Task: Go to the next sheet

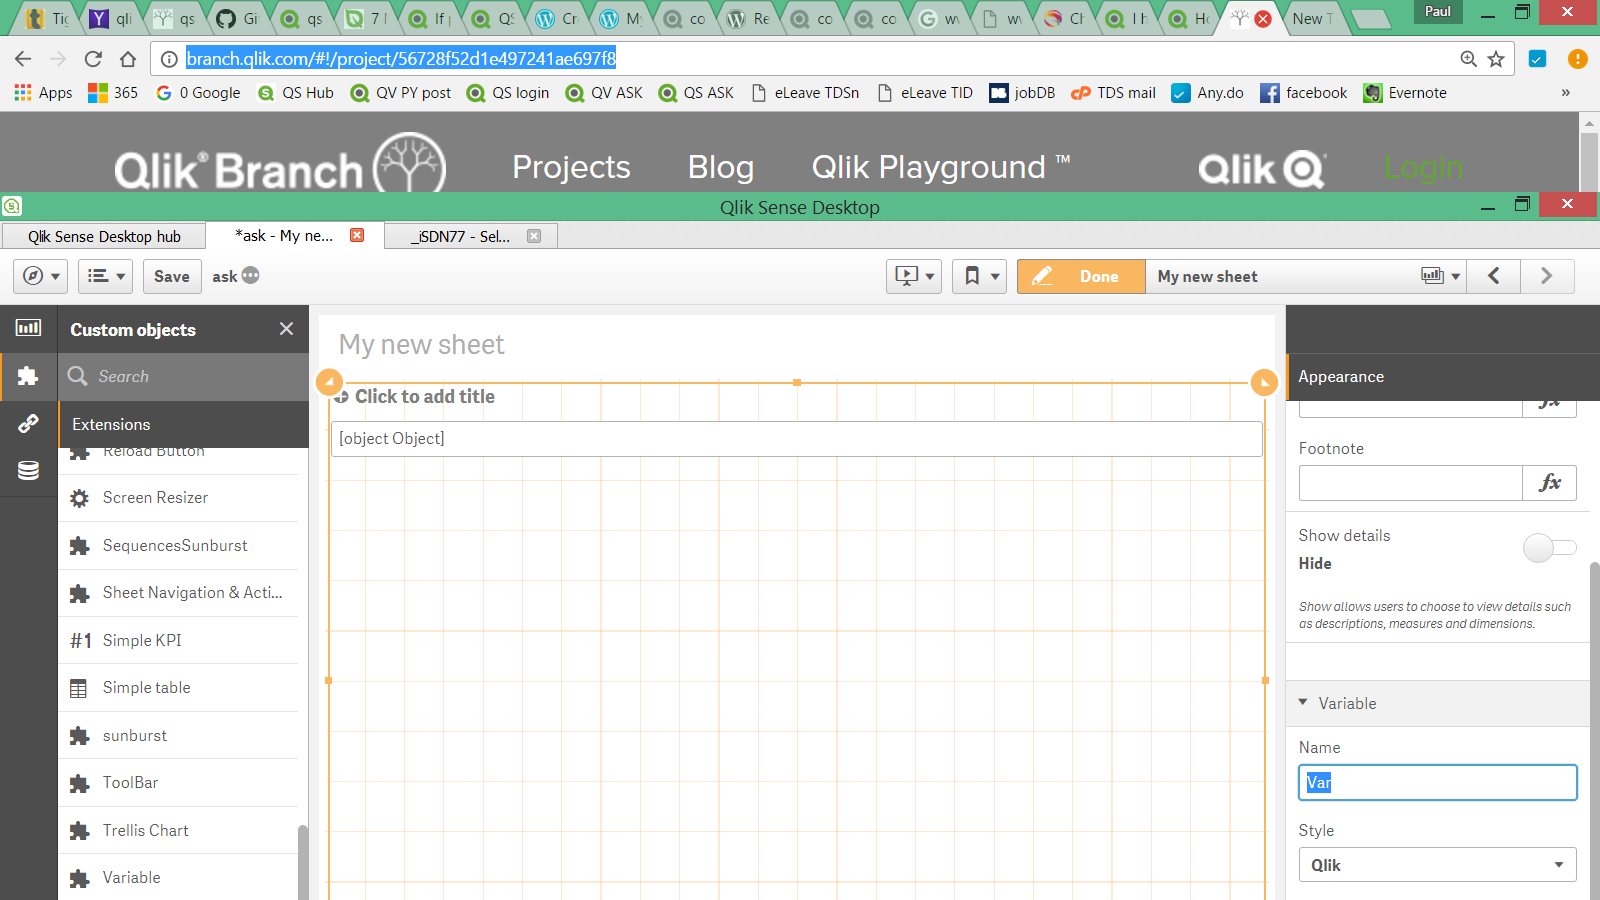Action: 1547,276
